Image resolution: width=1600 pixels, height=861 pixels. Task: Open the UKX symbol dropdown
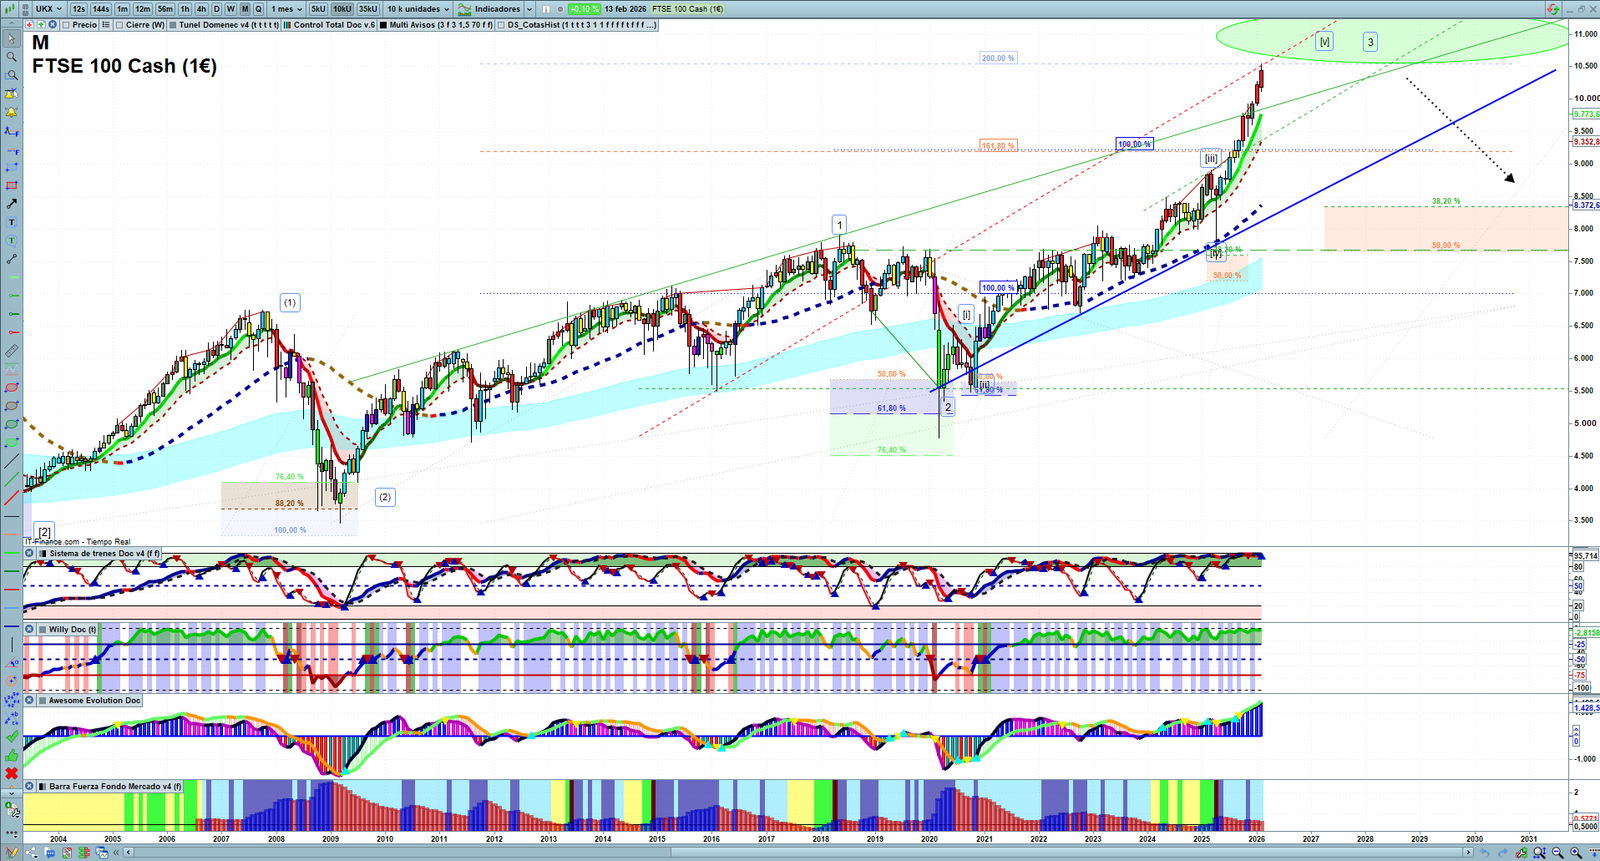pyautogui.click(x=49, y=9)
